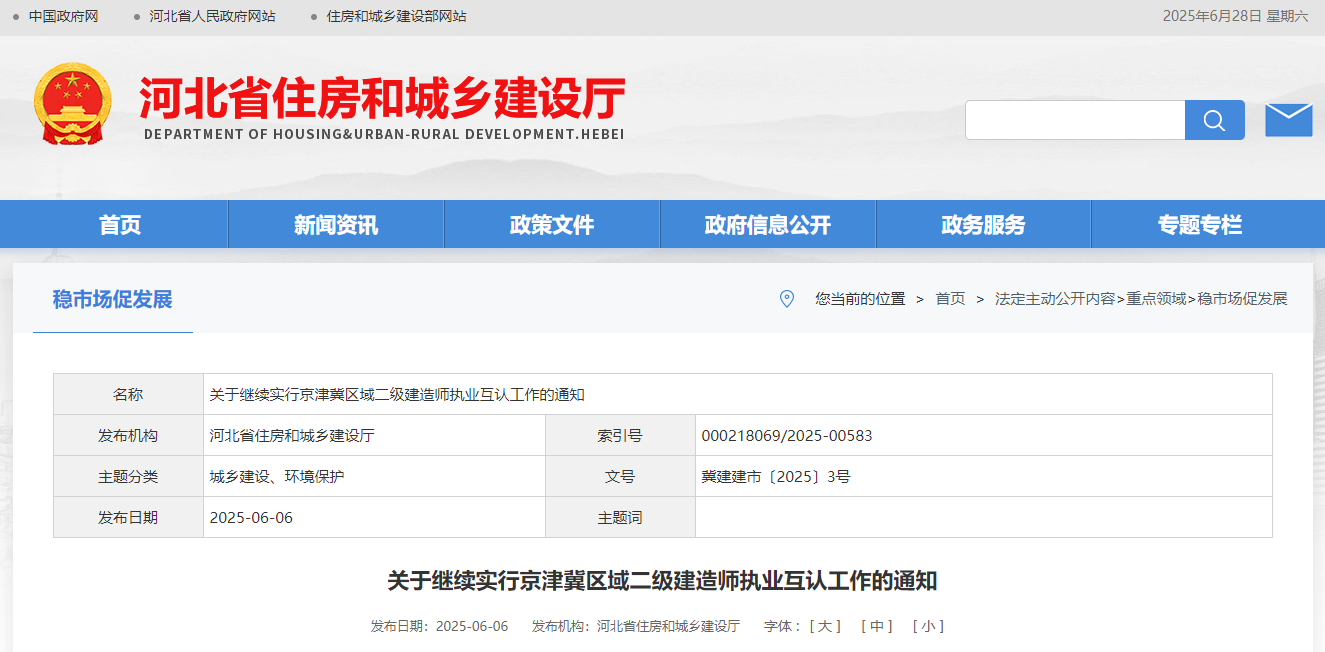This screenshot has width=1325, height=652.
Task: Click the 您当前的位置 breadcrumb label
Action: tap(860, 299)
